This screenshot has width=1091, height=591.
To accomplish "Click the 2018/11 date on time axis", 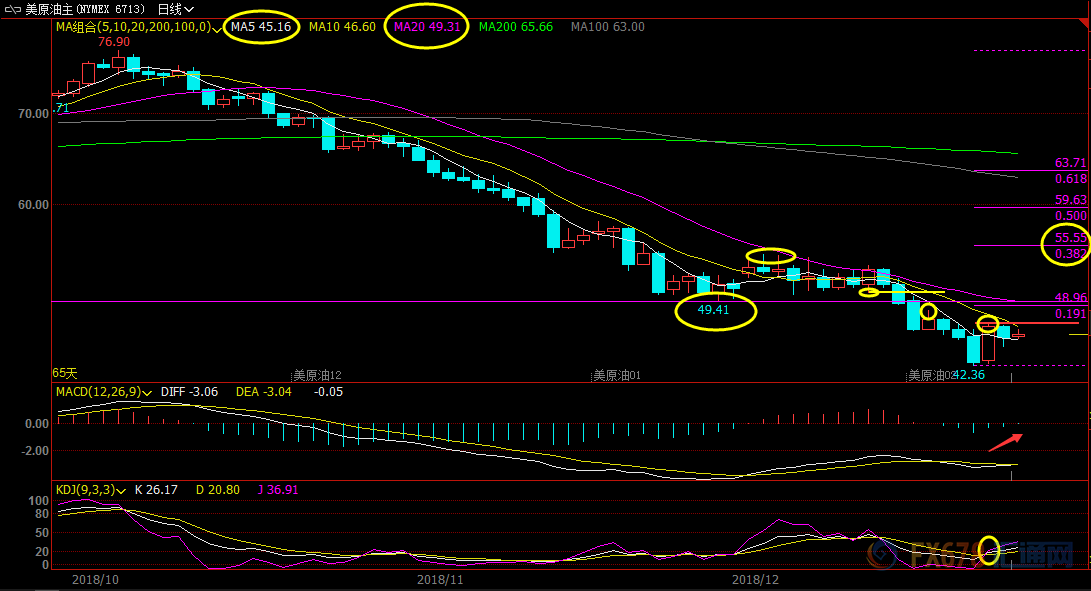I will [440, 579].
